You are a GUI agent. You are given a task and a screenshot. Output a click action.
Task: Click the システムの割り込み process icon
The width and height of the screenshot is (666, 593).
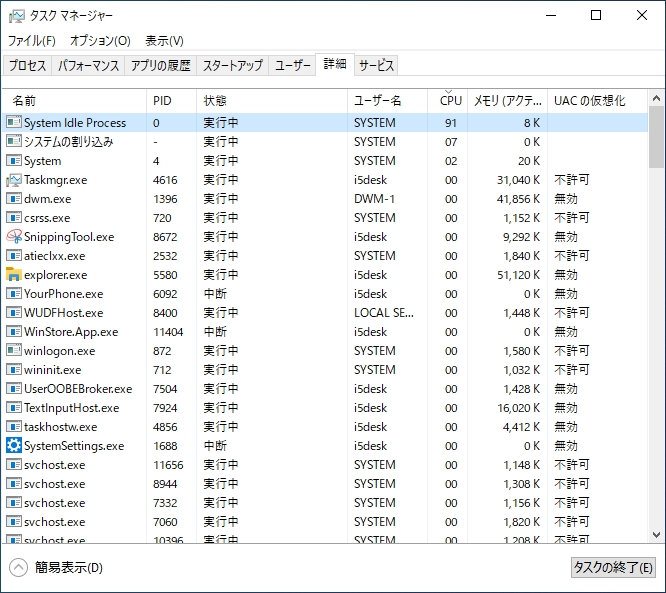pos(14,141)
